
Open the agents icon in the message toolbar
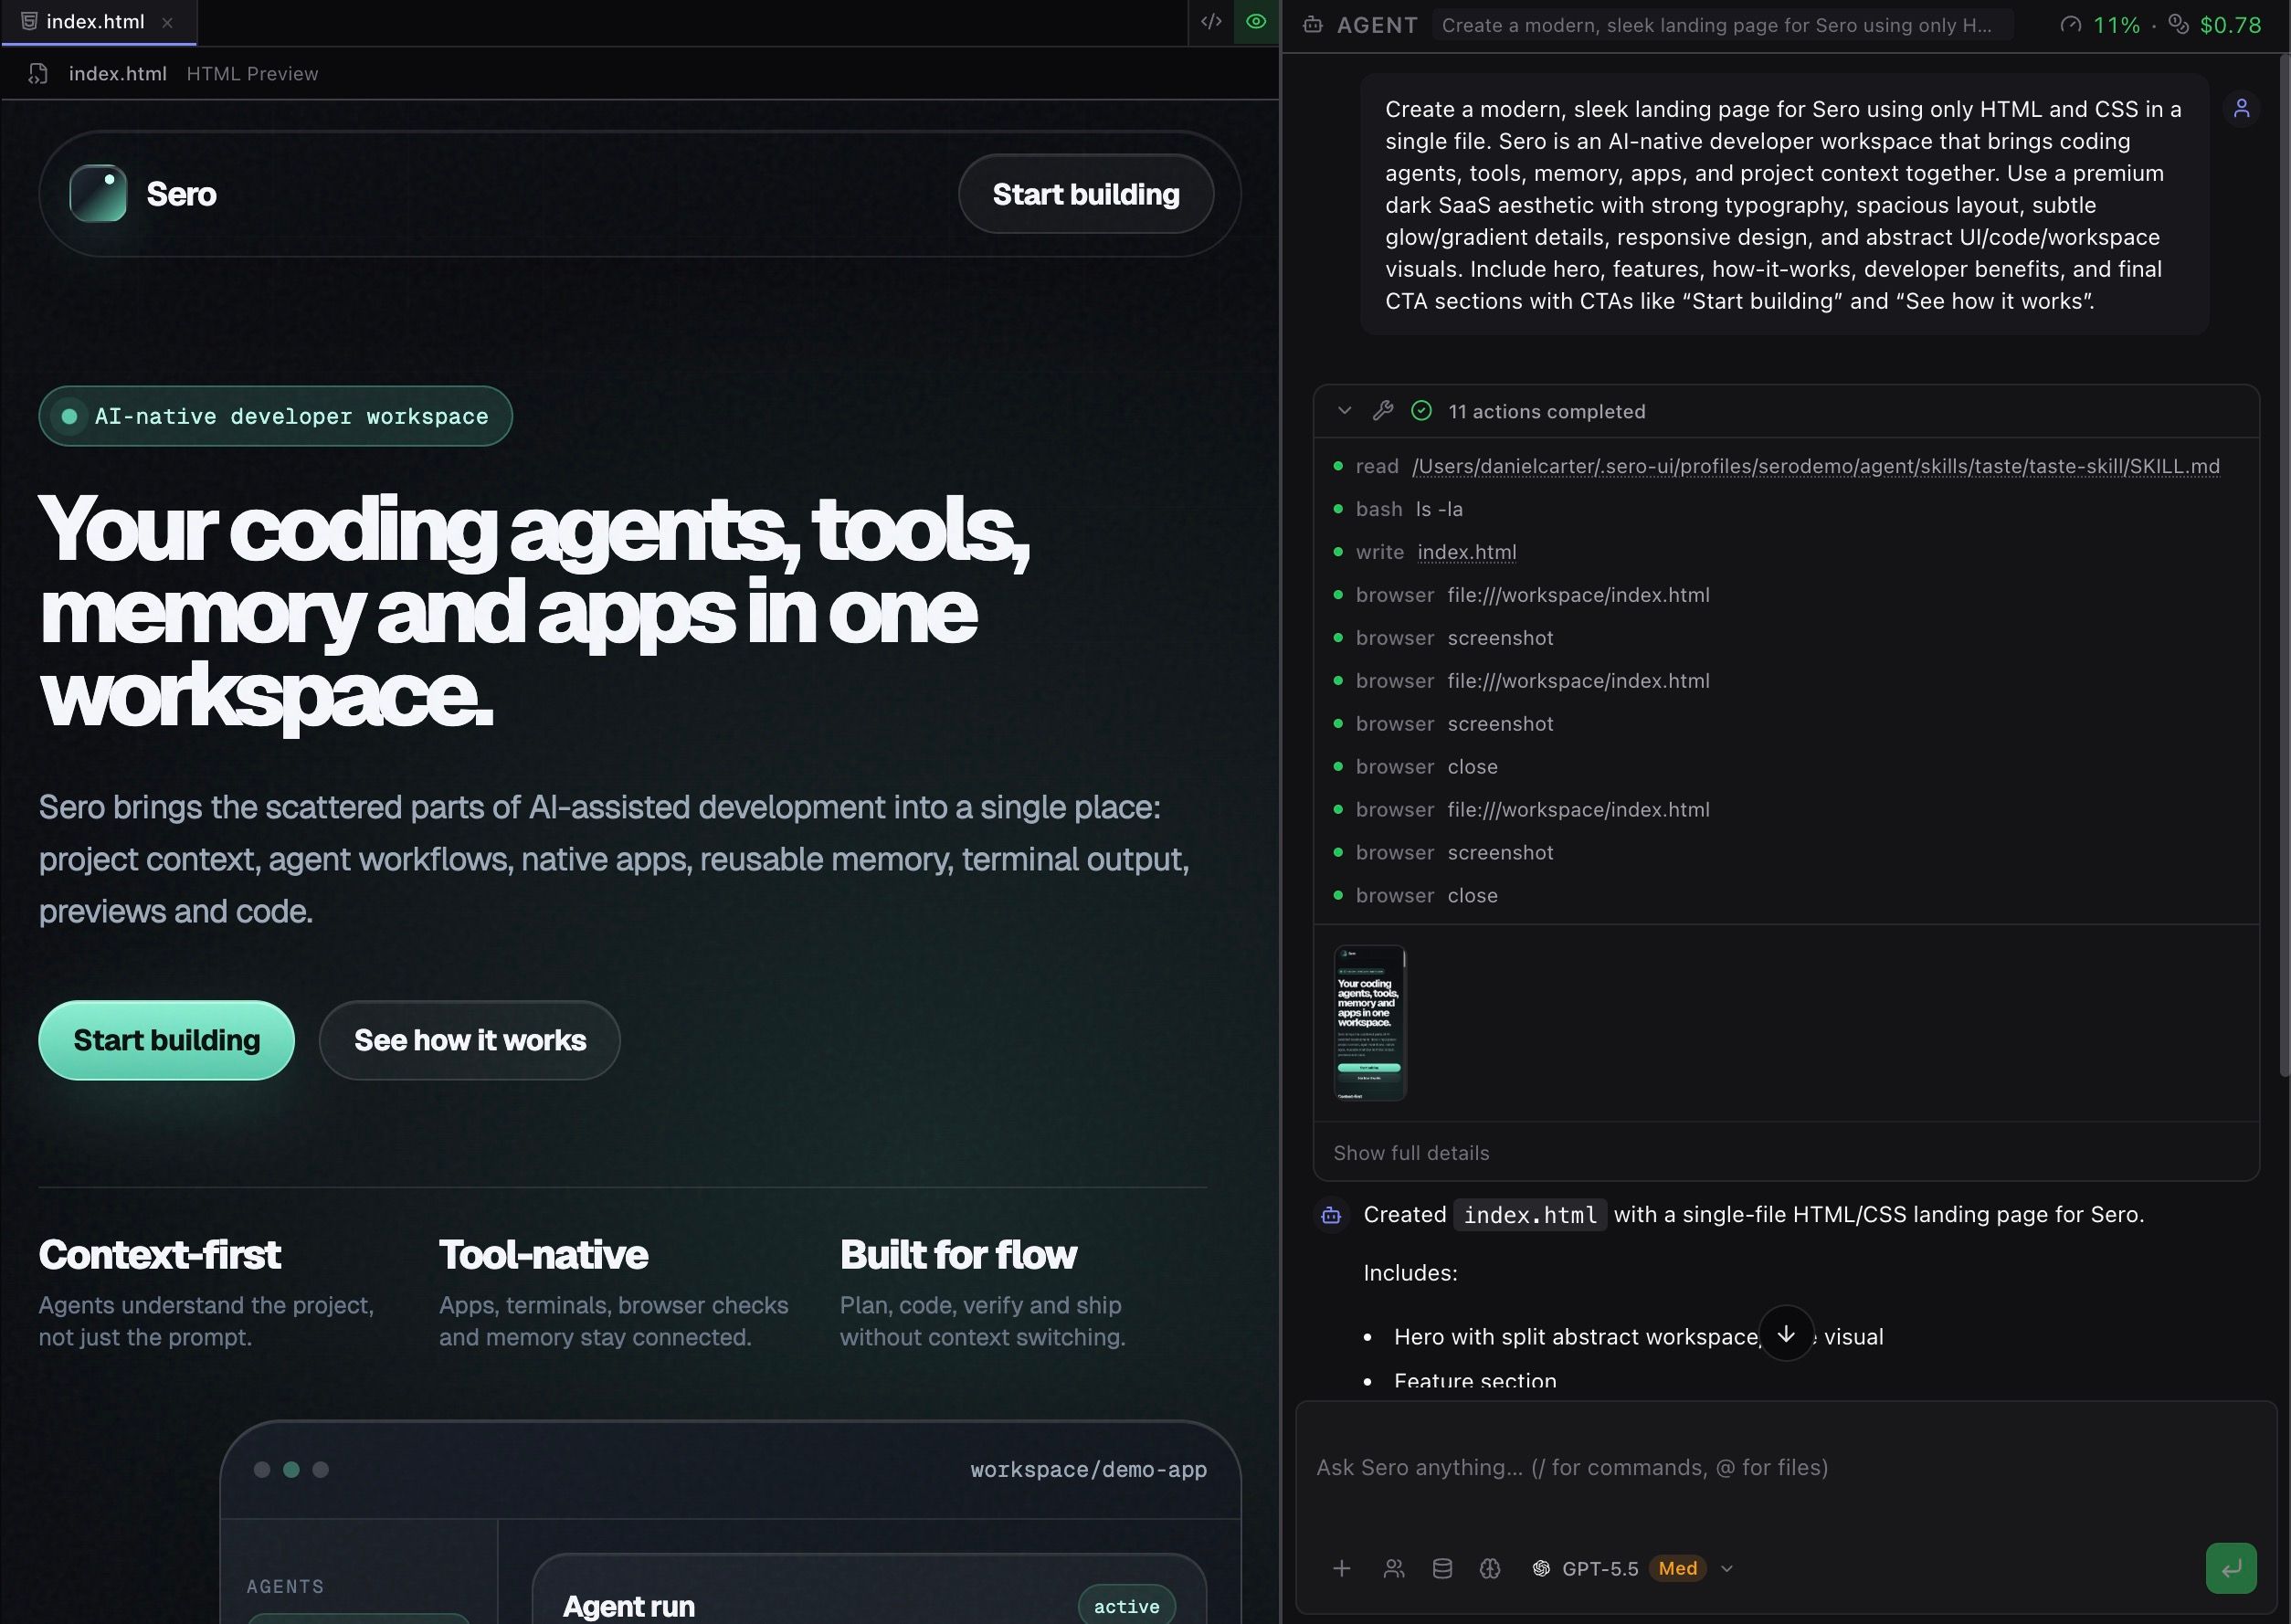pyautogui.click(x=1394, y=1568)
